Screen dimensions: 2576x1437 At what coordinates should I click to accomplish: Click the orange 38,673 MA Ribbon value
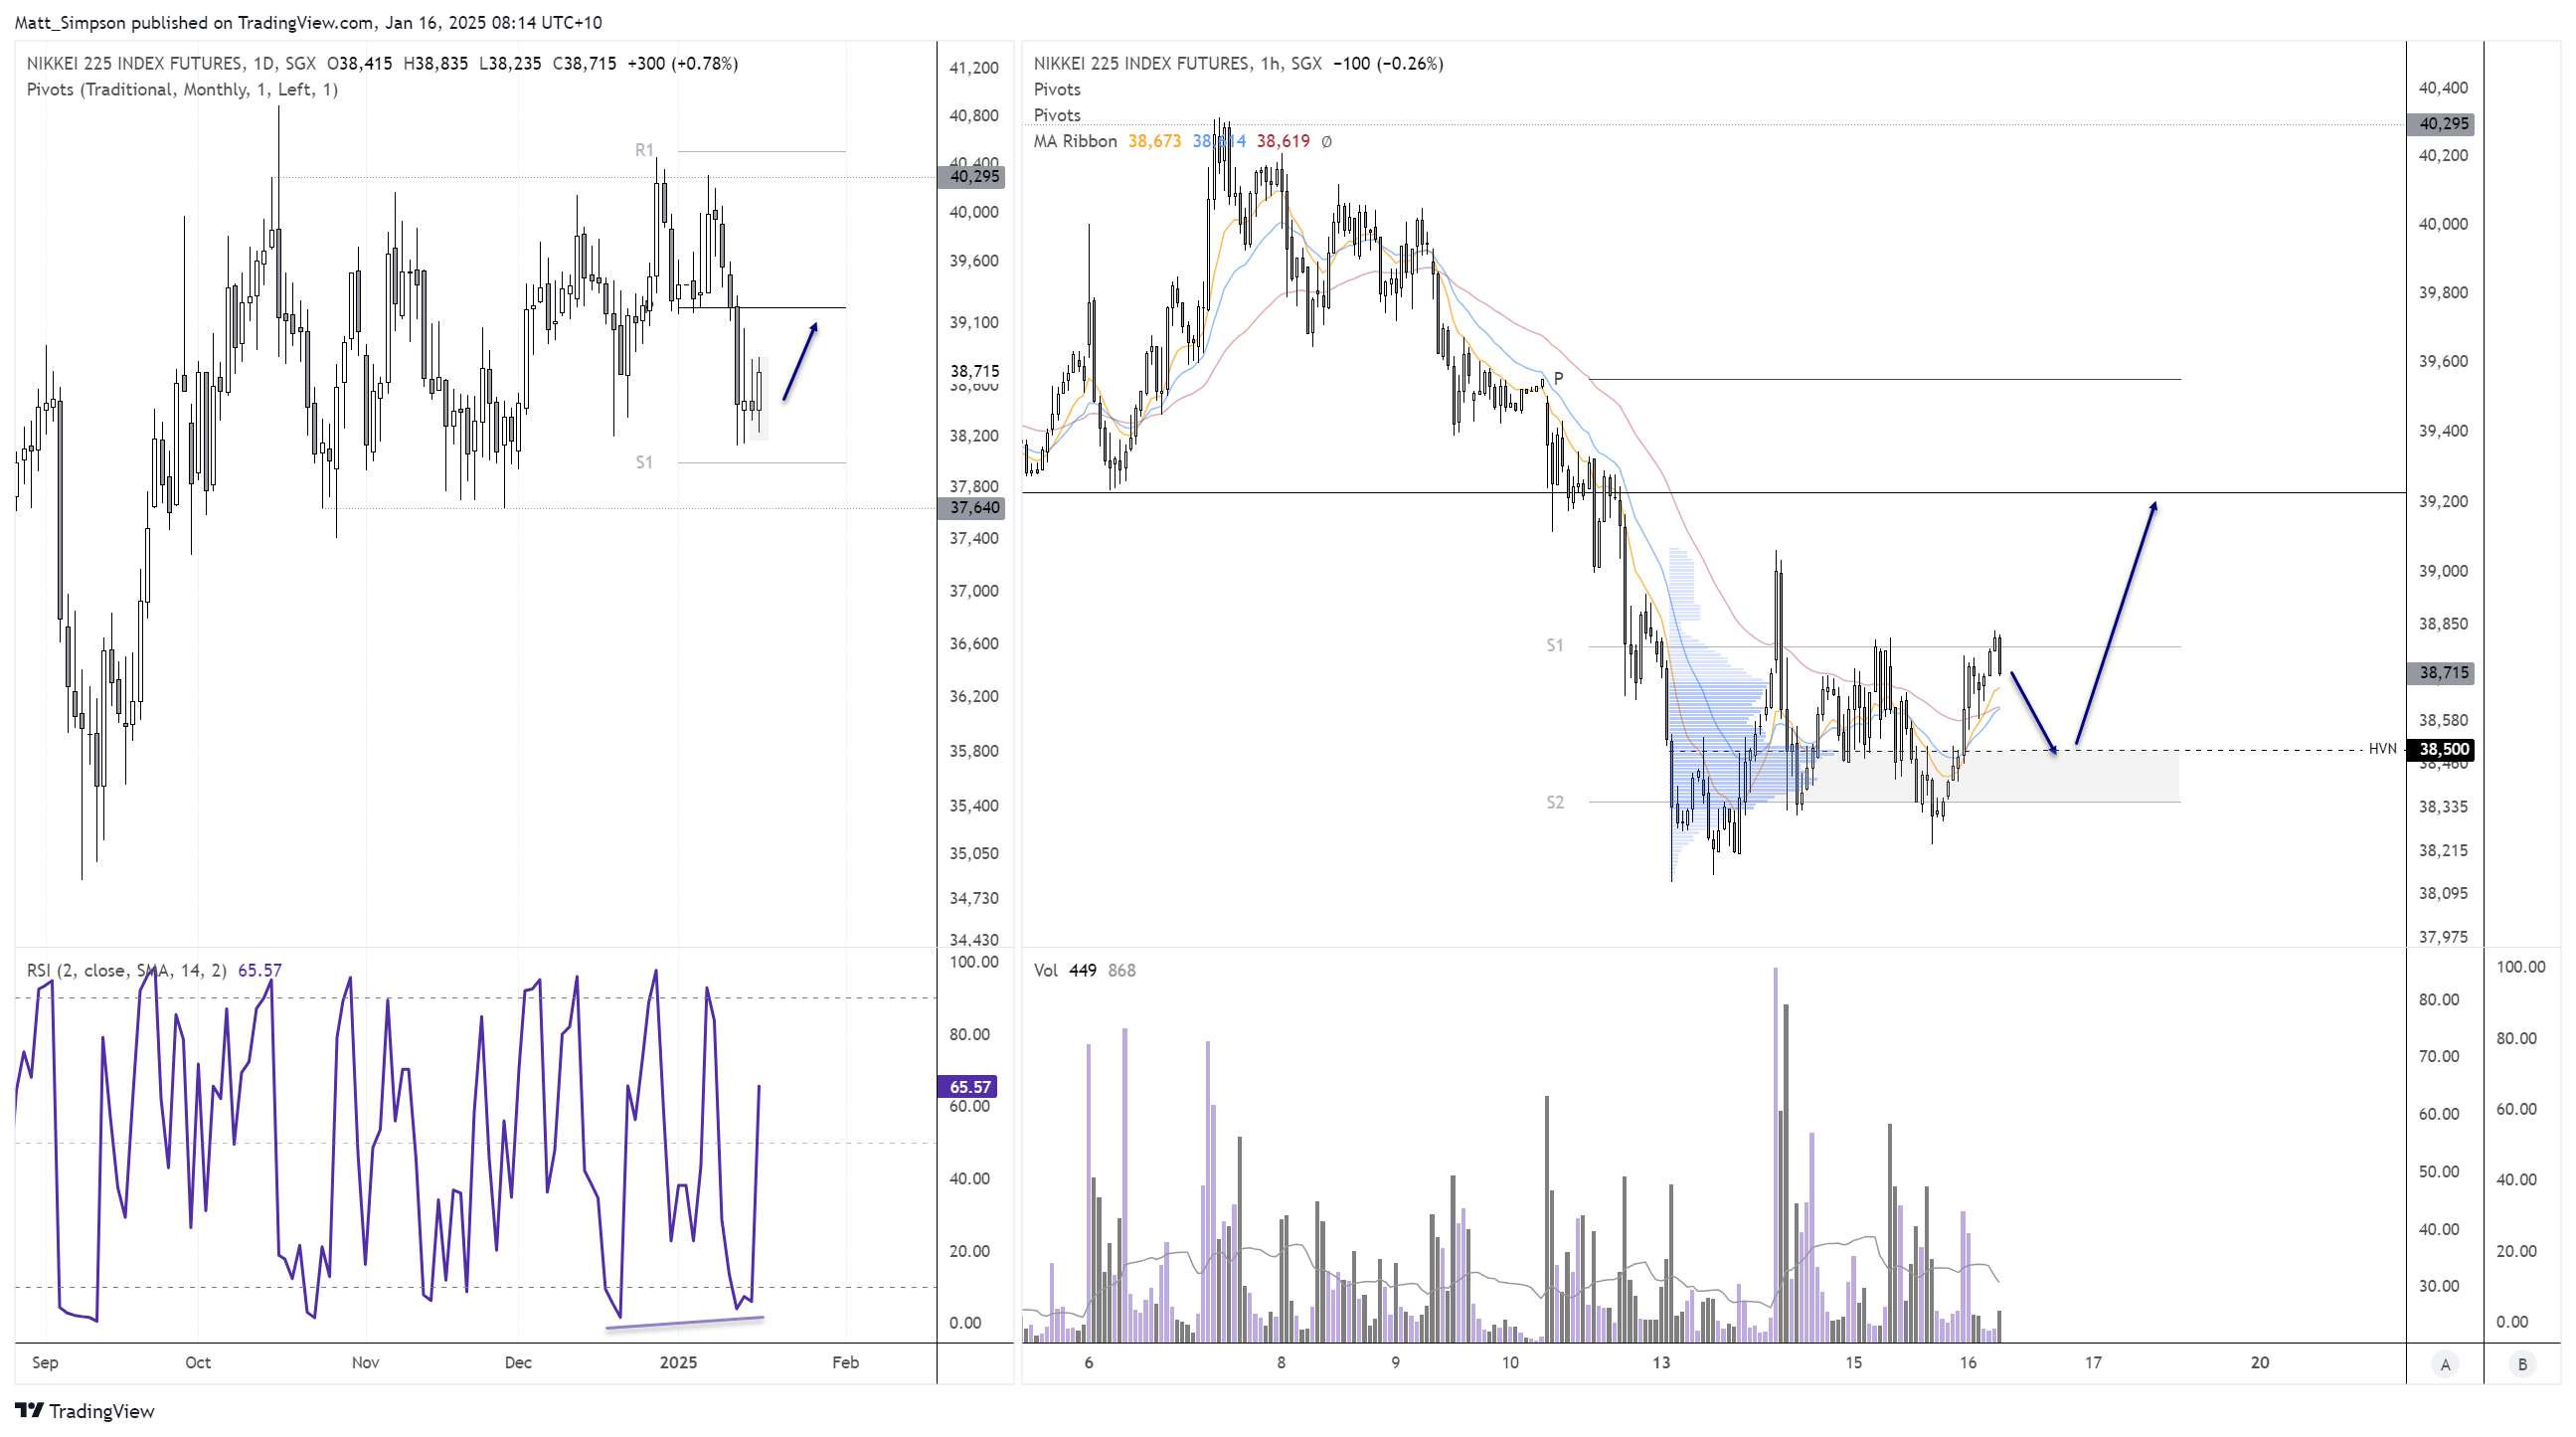(1154, 141)
